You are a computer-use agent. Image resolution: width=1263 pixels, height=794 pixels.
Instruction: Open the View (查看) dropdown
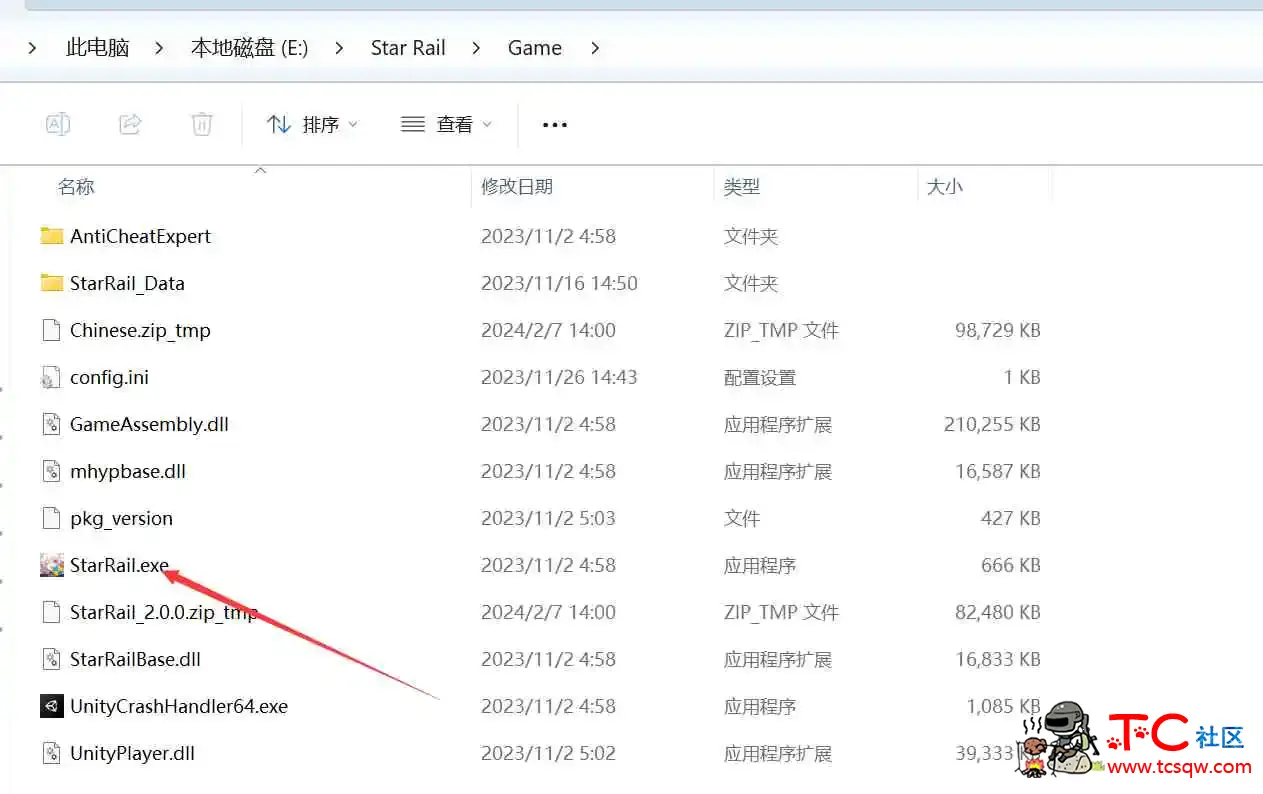point(446,124)
